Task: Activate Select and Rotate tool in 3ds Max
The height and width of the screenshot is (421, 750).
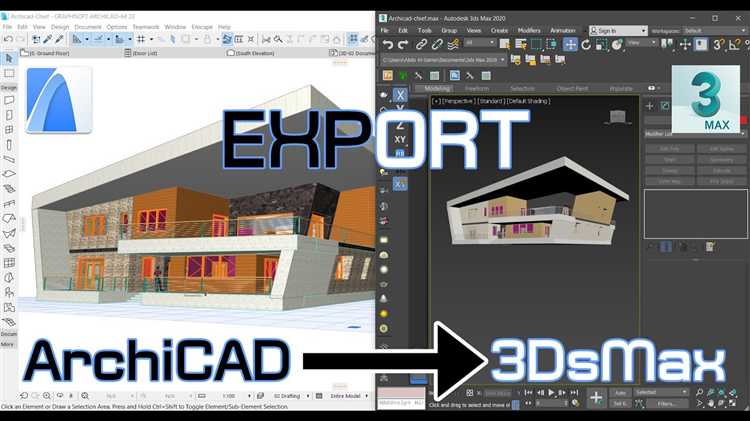Action: click(586, 44)
